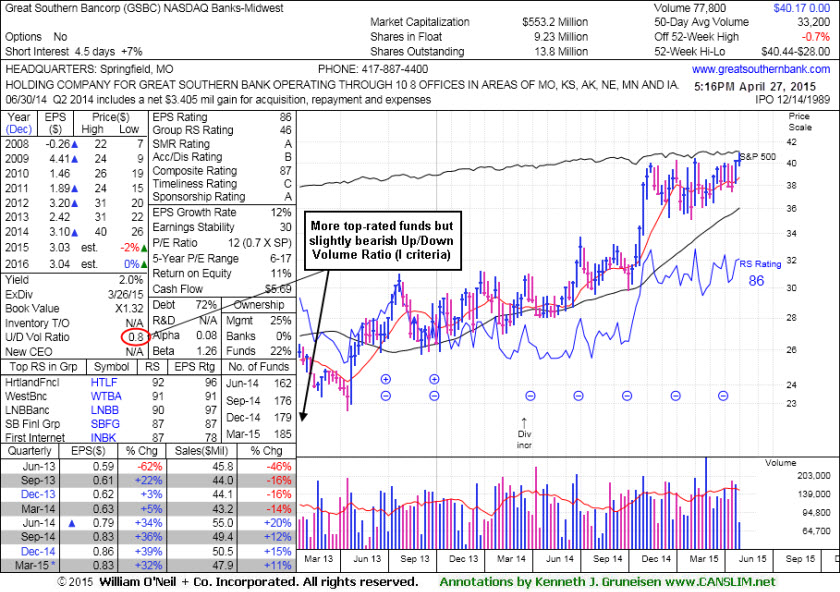Click the green triangle beside 2016 estimate 0%

click(144, 264)
